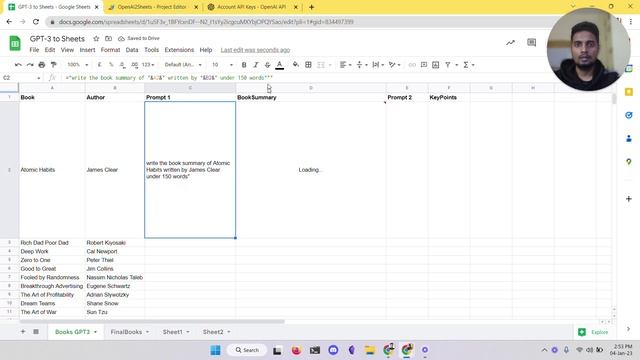Open text wrapping dropdown

378,64
